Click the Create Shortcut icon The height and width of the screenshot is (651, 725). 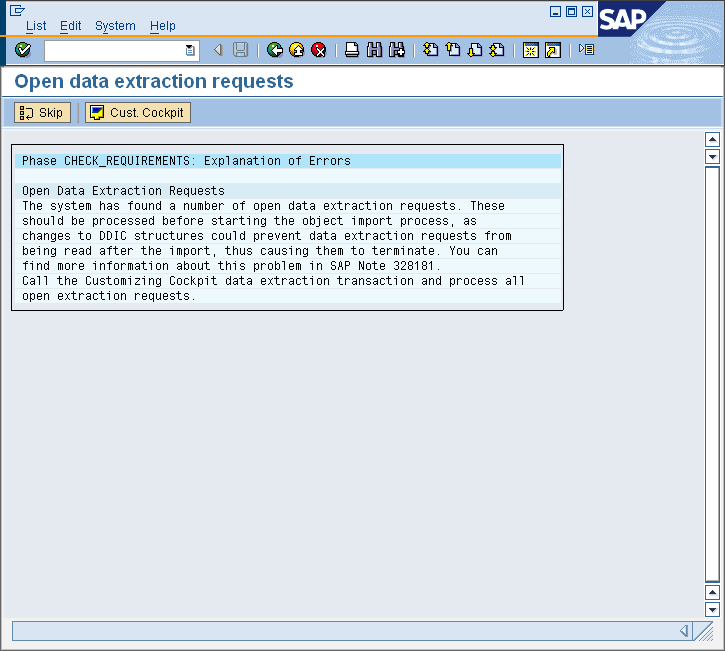coord(553,50)
